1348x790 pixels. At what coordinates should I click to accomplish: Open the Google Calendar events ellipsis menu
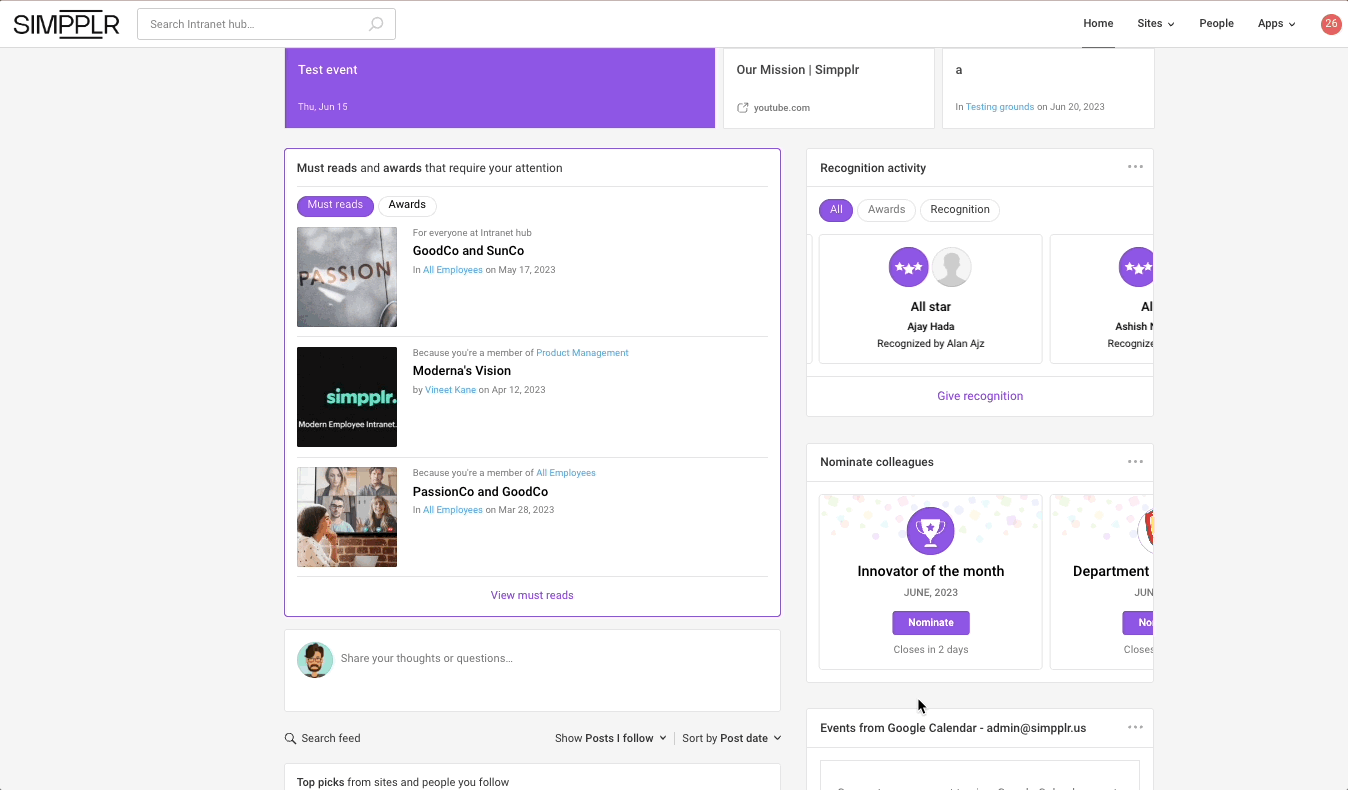(1135, 727)
